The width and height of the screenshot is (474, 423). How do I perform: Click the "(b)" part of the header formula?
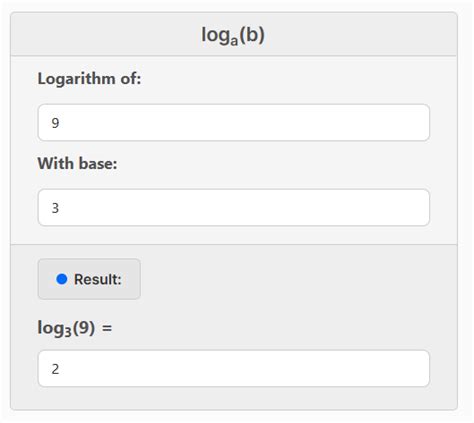pyautogui.click(x=252, y=35)
